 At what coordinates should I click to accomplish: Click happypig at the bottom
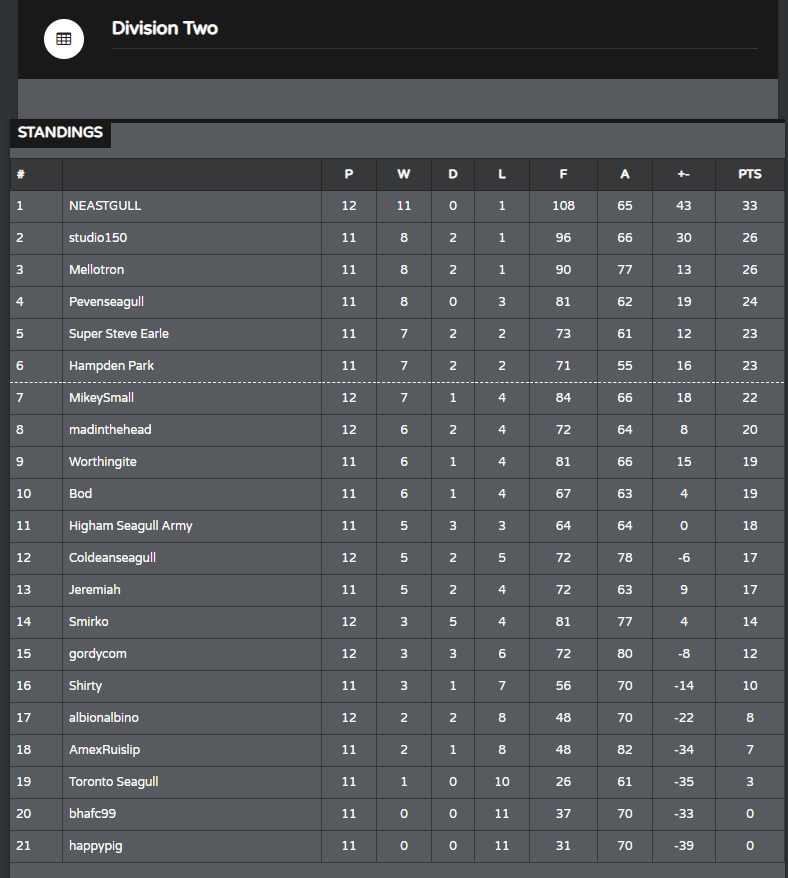pyautogui.click(x=96, y=846)
